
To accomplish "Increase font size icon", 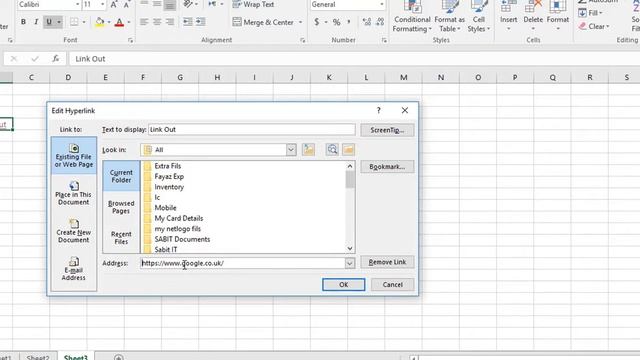I will click(x=114, y=4).
